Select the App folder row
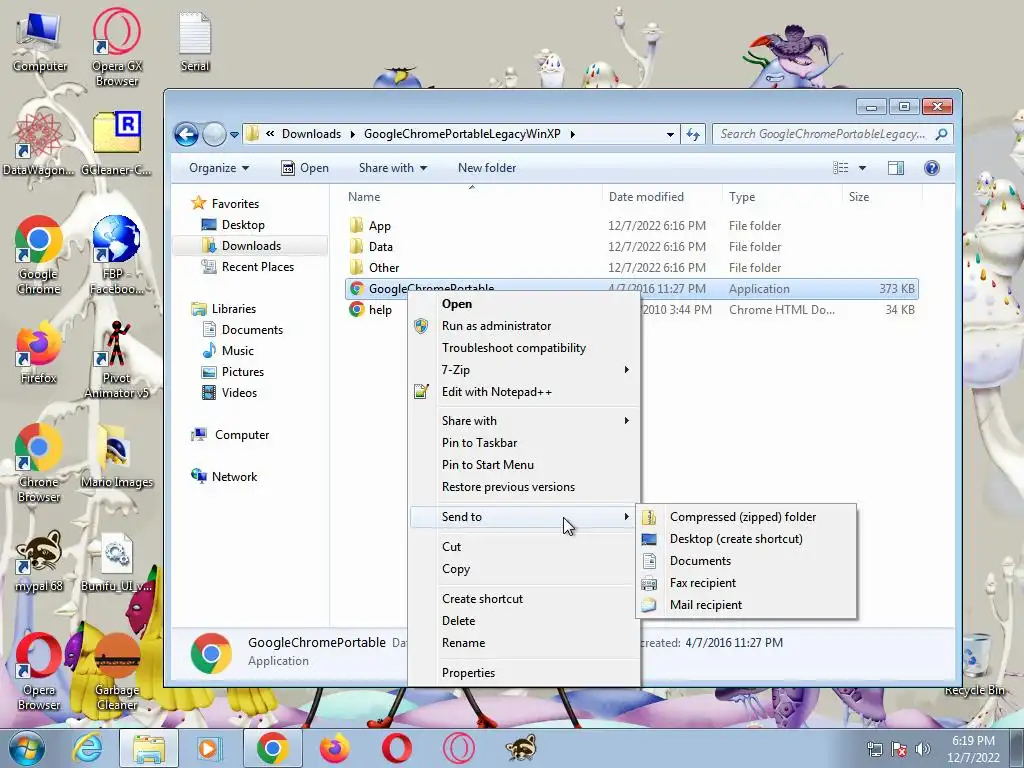This screenshot has height=768, width=1024. [631, 226]
